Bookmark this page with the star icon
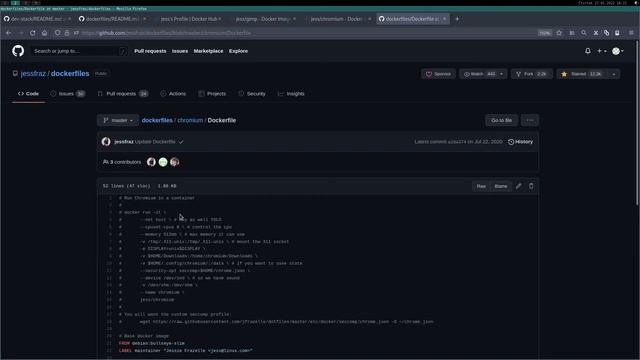 tap(559, 33)
